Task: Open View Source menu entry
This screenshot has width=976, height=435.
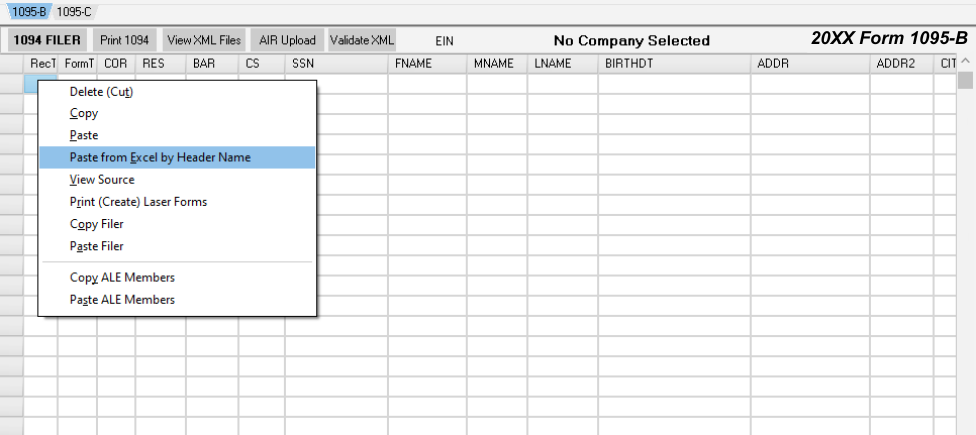Action: click(102, 180)
